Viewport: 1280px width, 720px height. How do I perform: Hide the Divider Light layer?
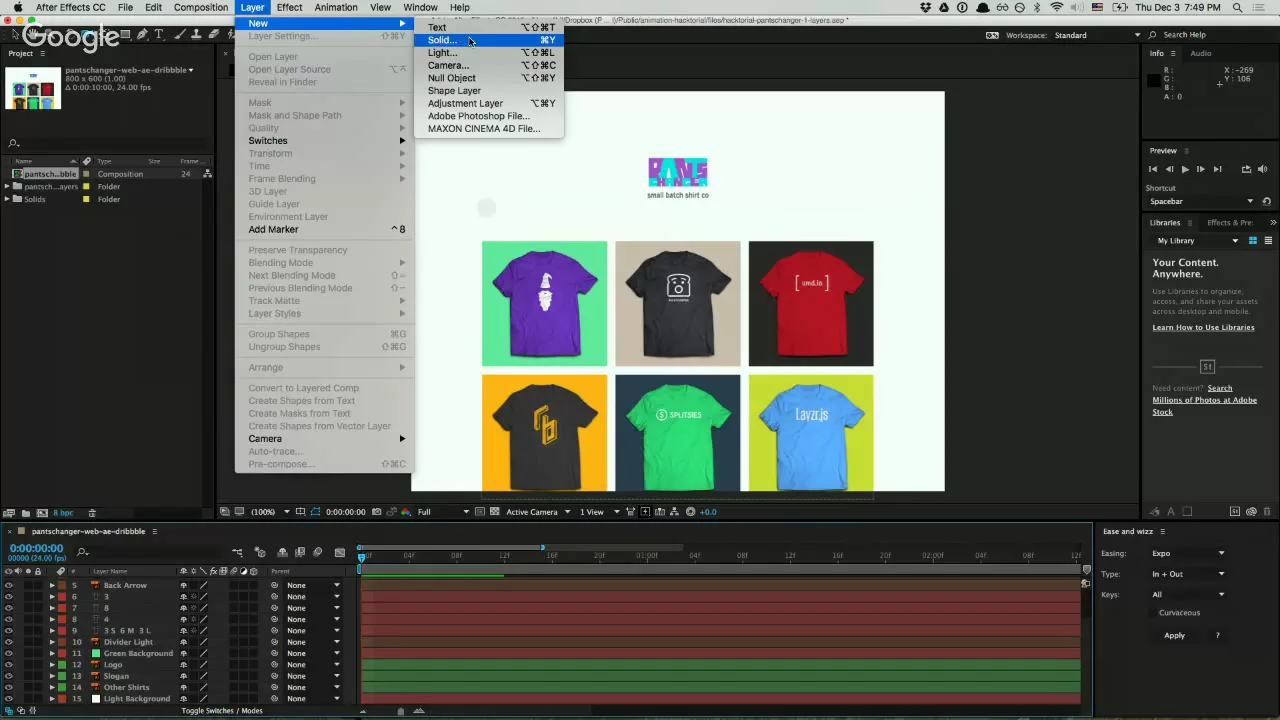pos(9,643)
